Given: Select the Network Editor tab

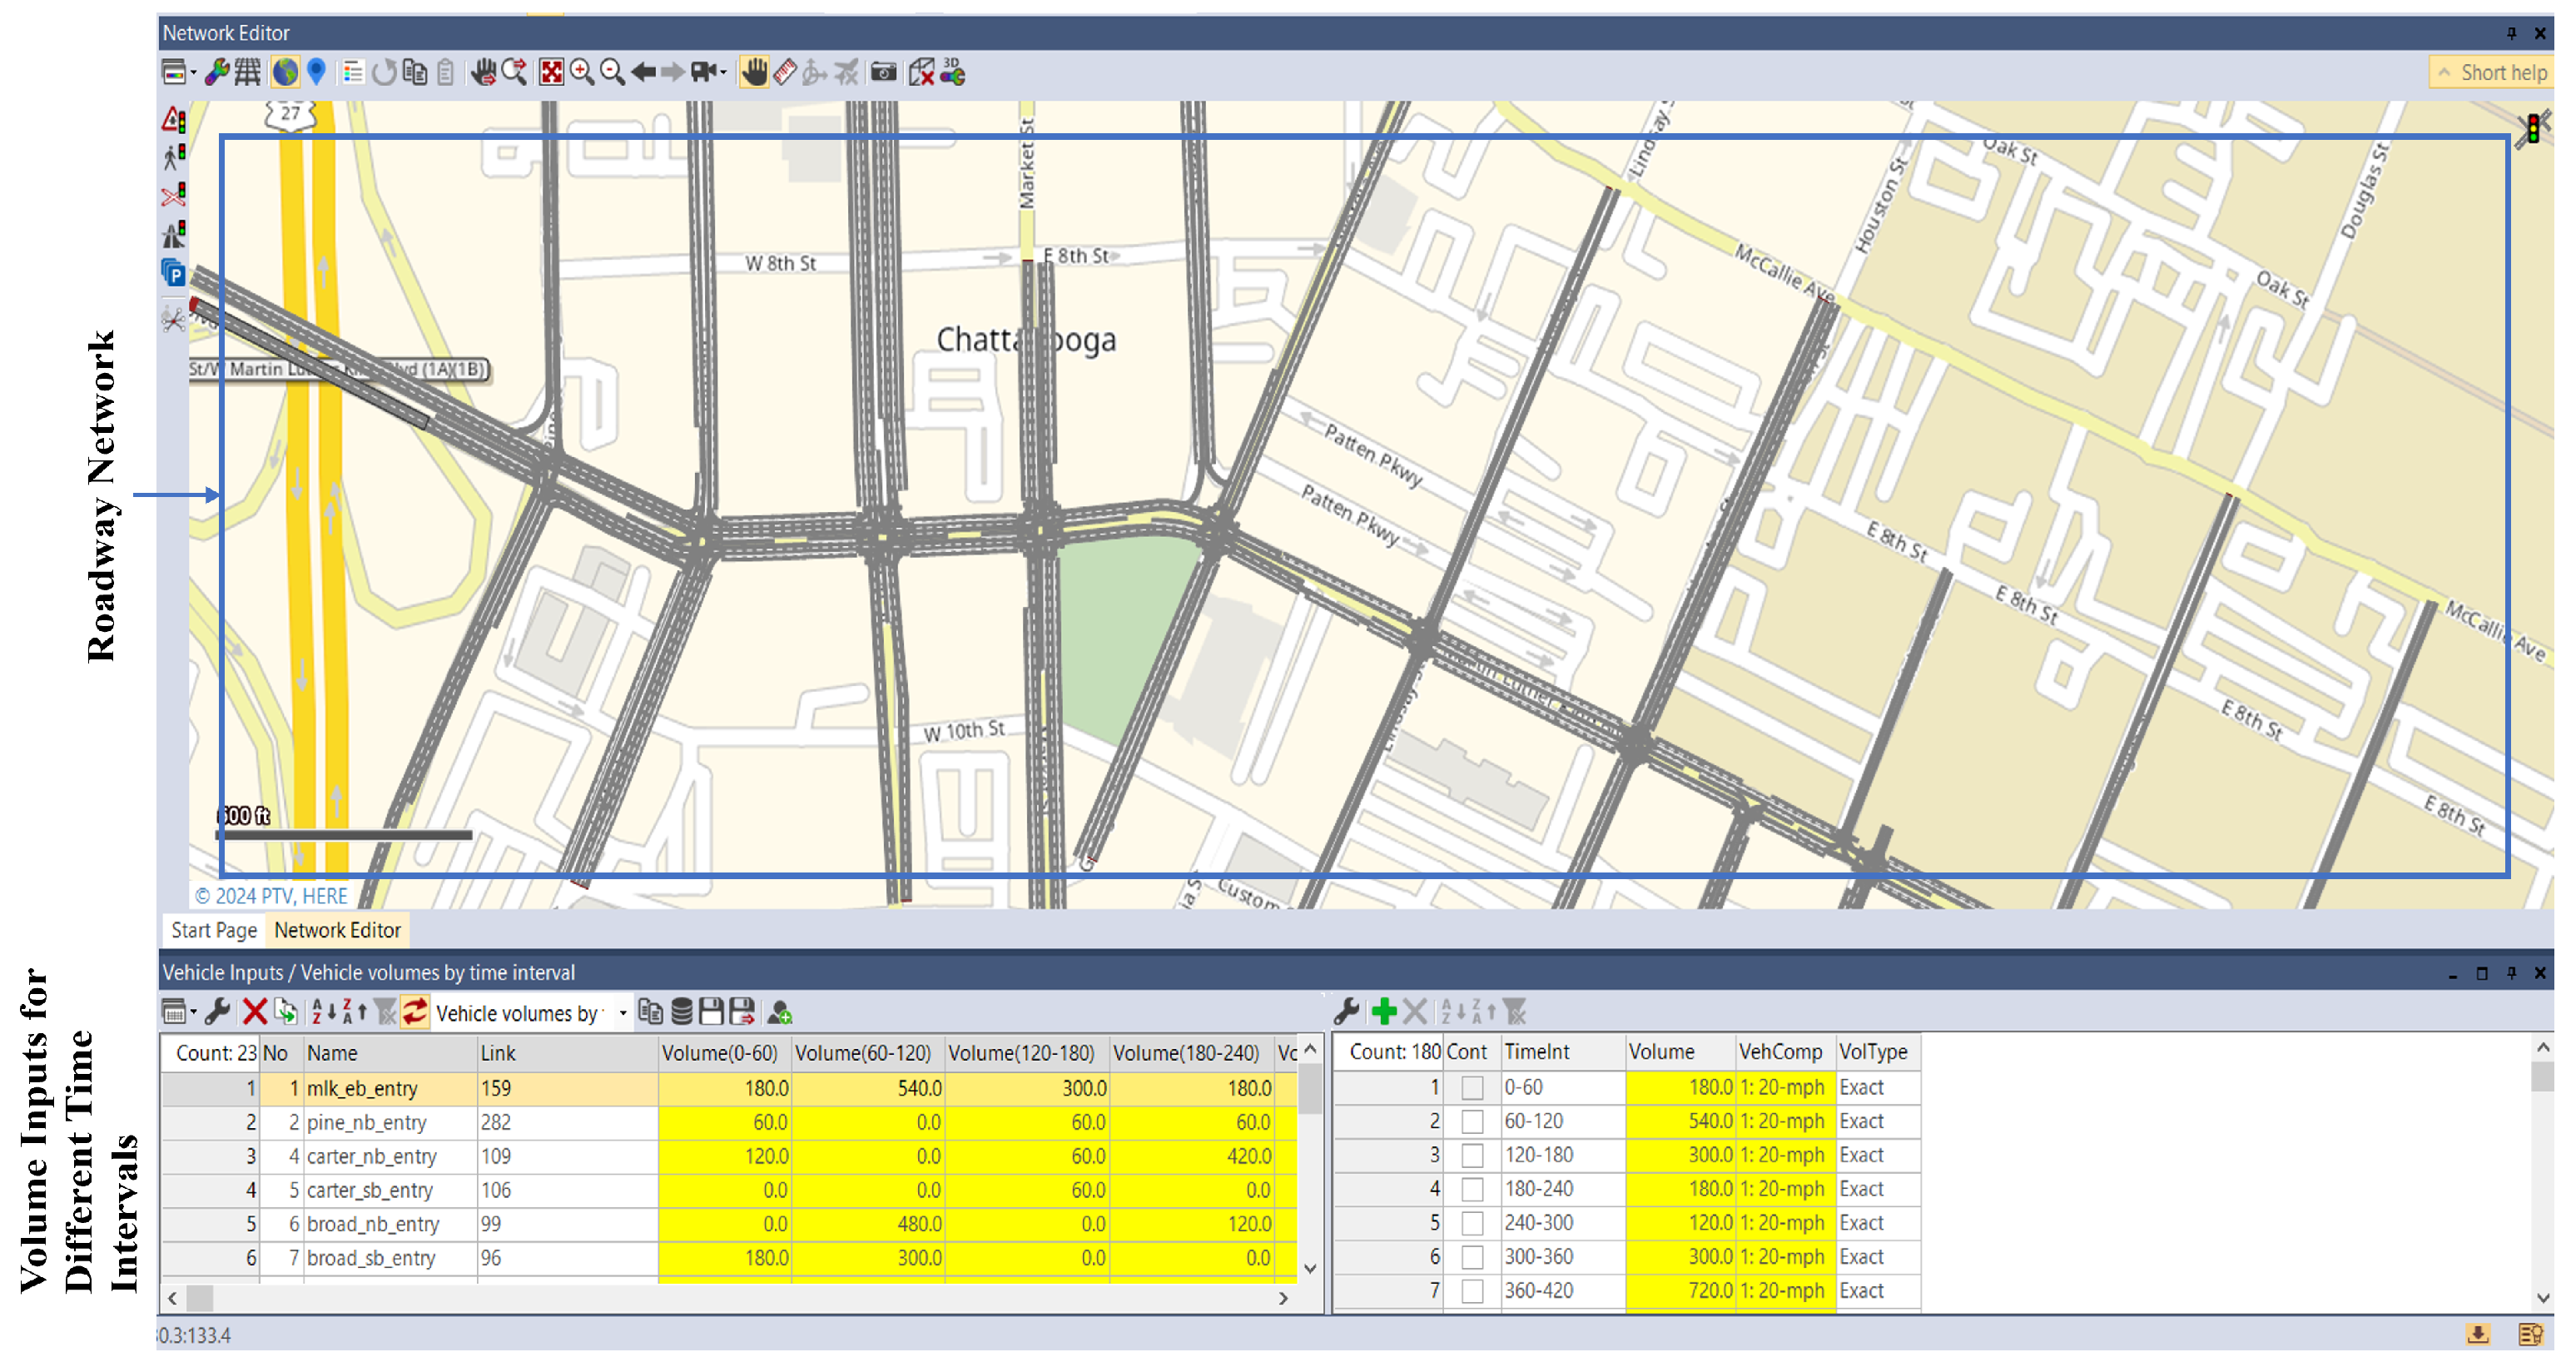Looking at the screenshot, I should [x=337, y=930].
